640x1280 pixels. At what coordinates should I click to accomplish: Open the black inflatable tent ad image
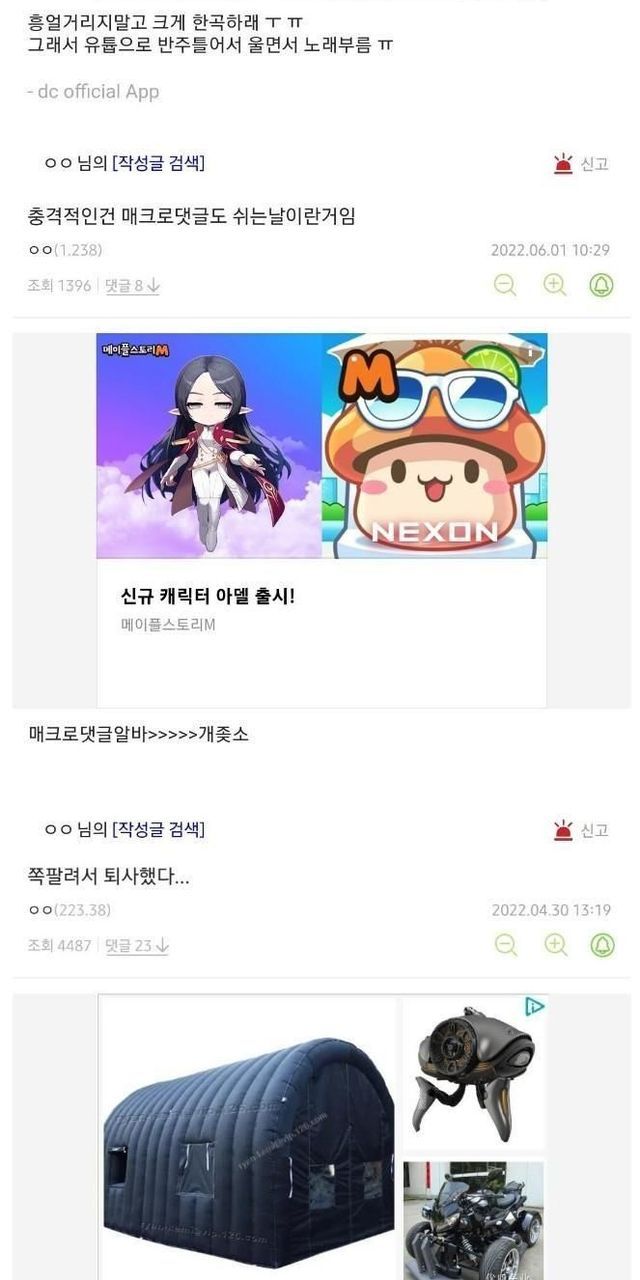click(249, 1138)
